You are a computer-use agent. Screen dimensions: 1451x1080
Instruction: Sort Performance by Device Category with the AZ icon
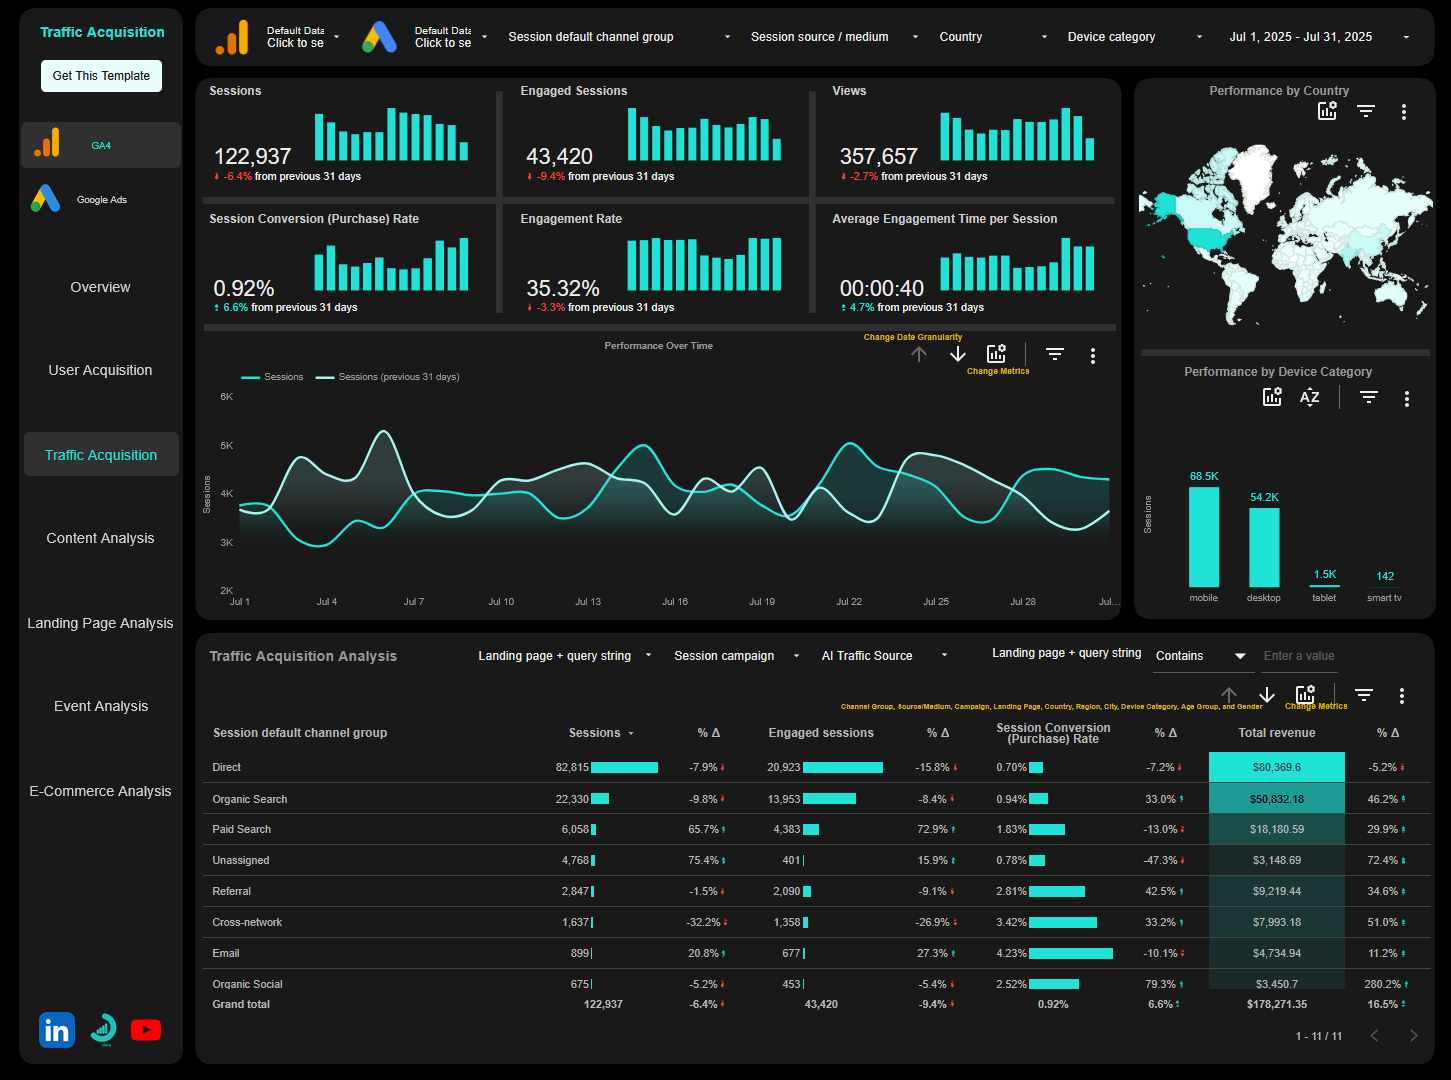click(1309, 396)
